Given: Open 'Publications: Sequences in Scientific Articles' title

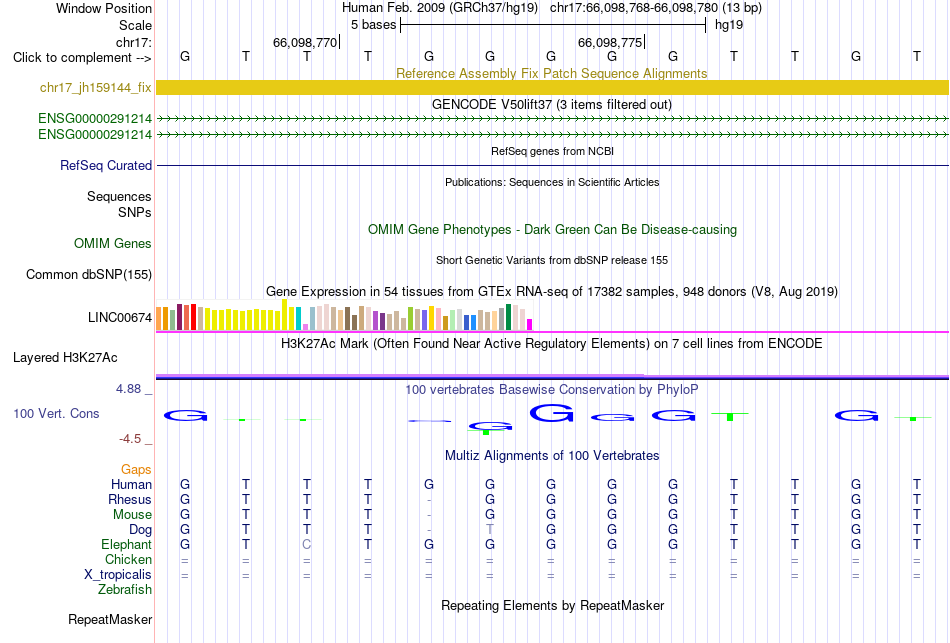Looking at the screenshot, I should [552, 182].
